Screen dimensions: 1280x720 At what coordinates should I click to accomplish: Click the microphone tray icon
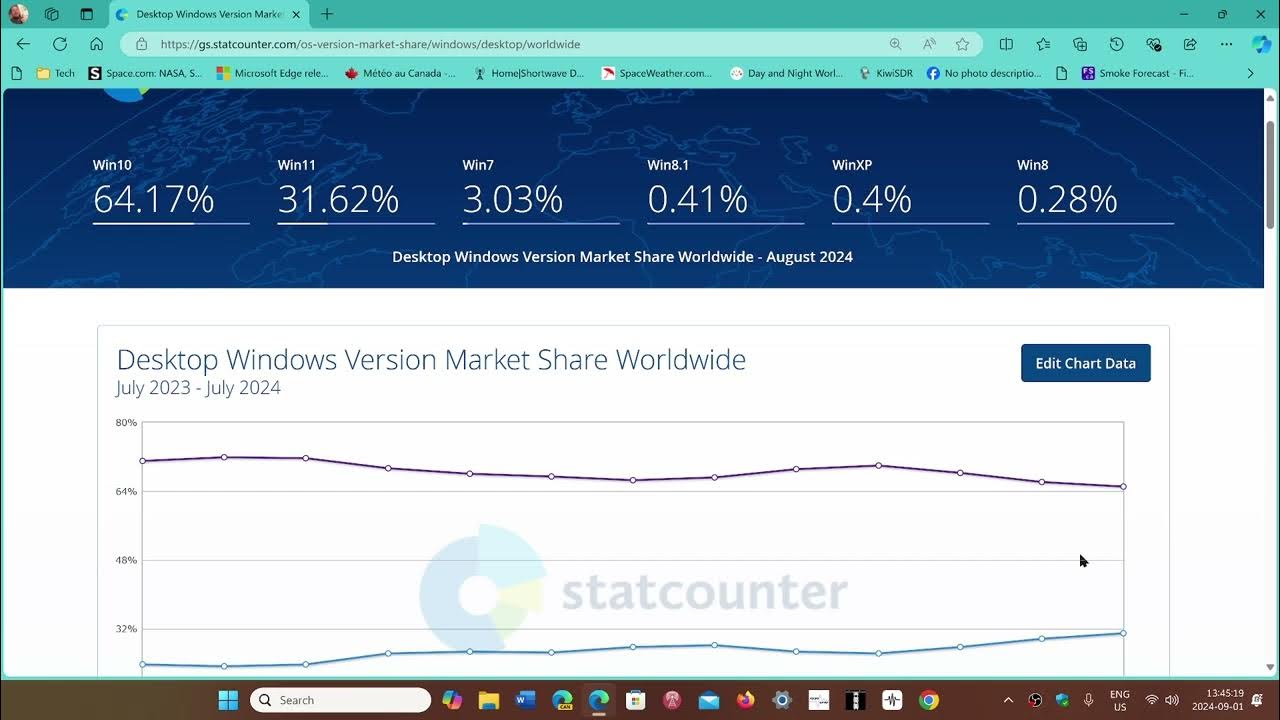click(x=1088, y=700)
